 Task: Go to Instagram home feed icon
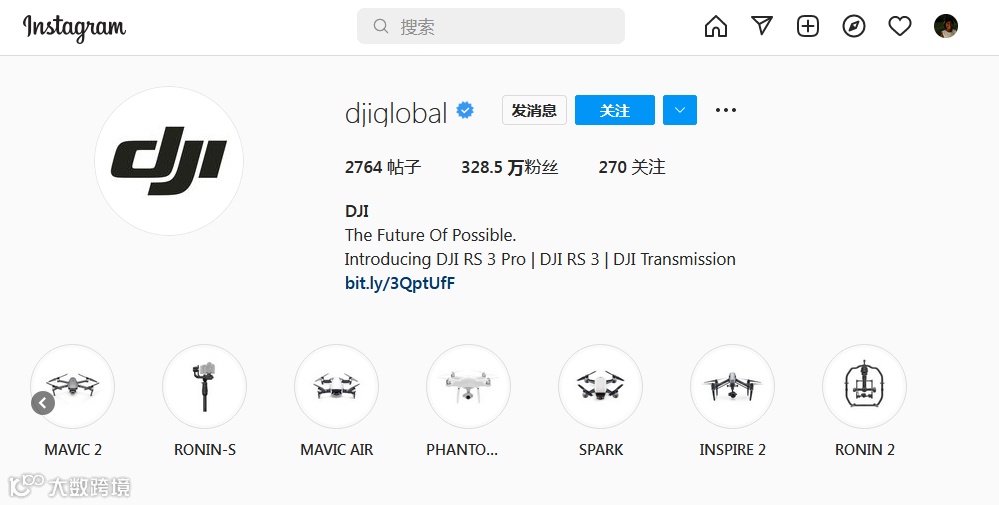pos(715,26)
